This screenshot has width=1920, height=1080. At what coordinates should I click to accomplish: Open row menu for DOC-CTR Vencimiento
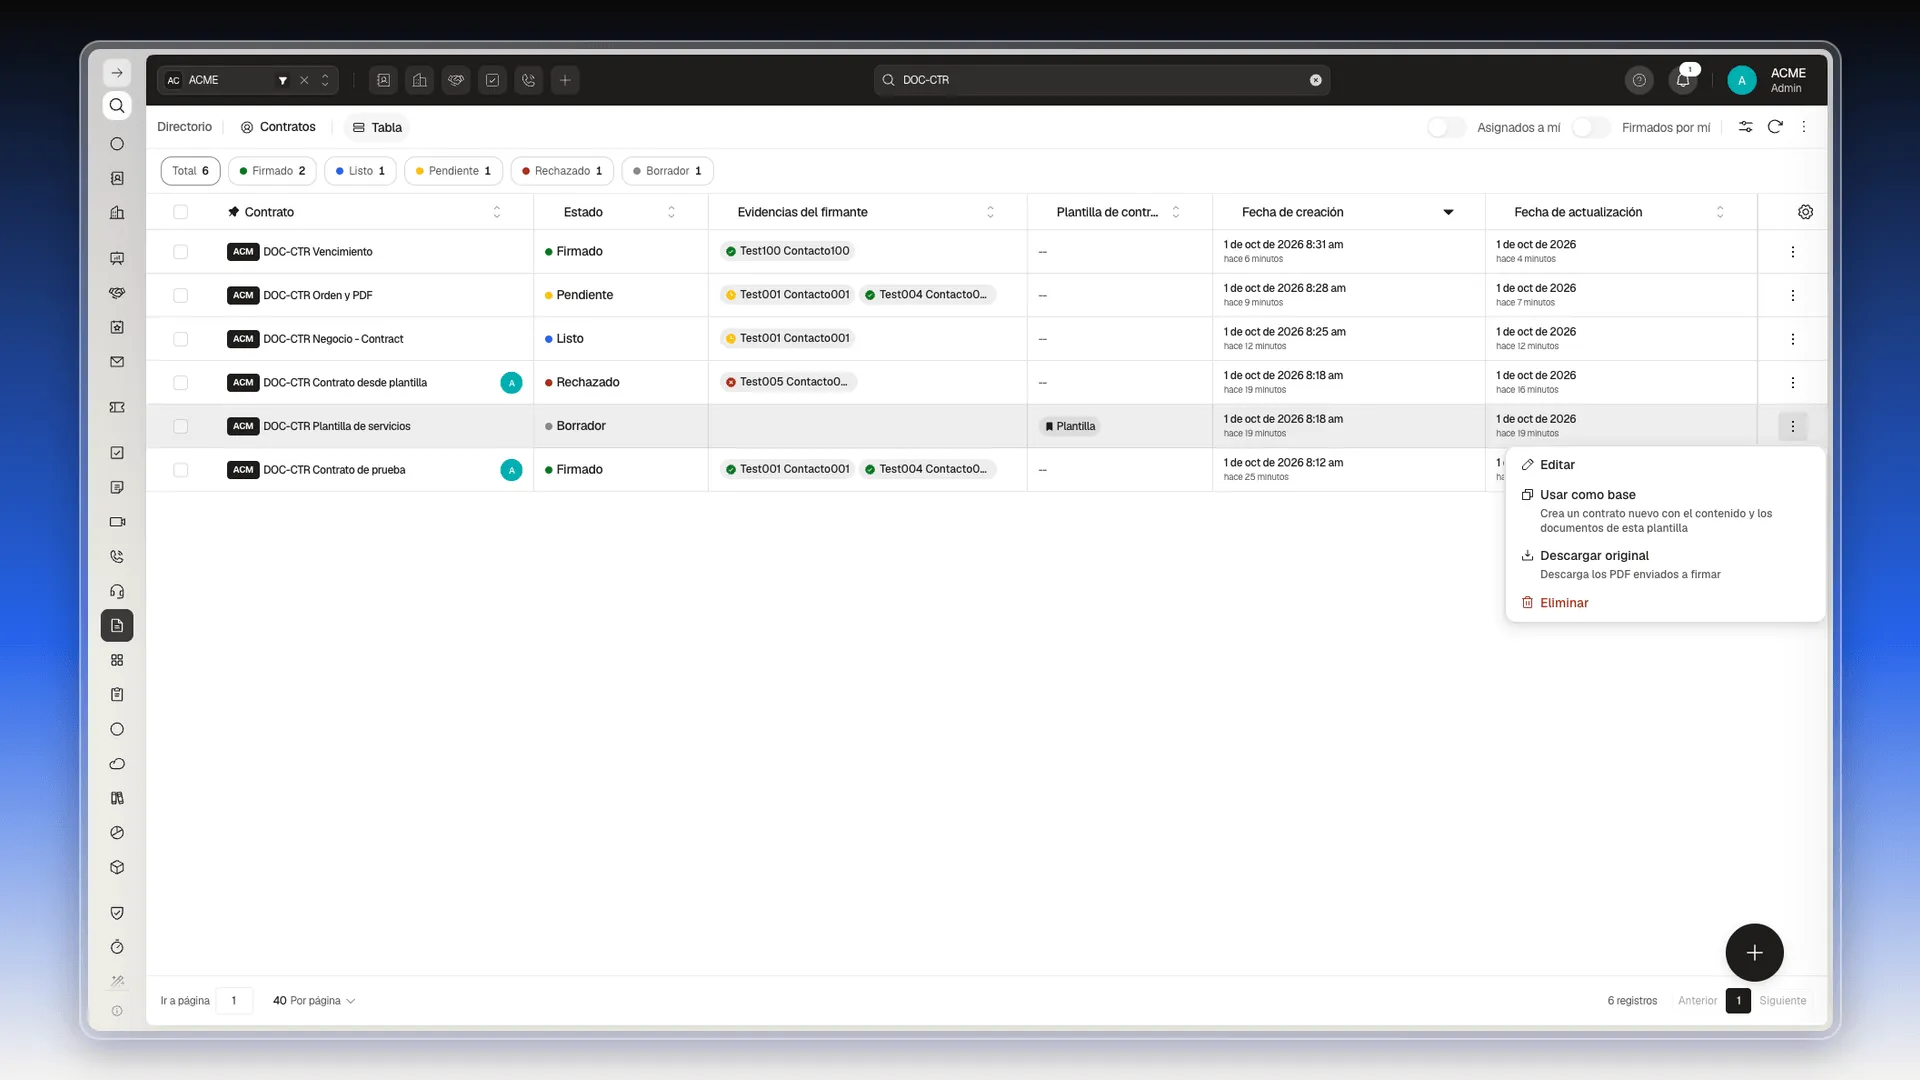click(1793, 252)
